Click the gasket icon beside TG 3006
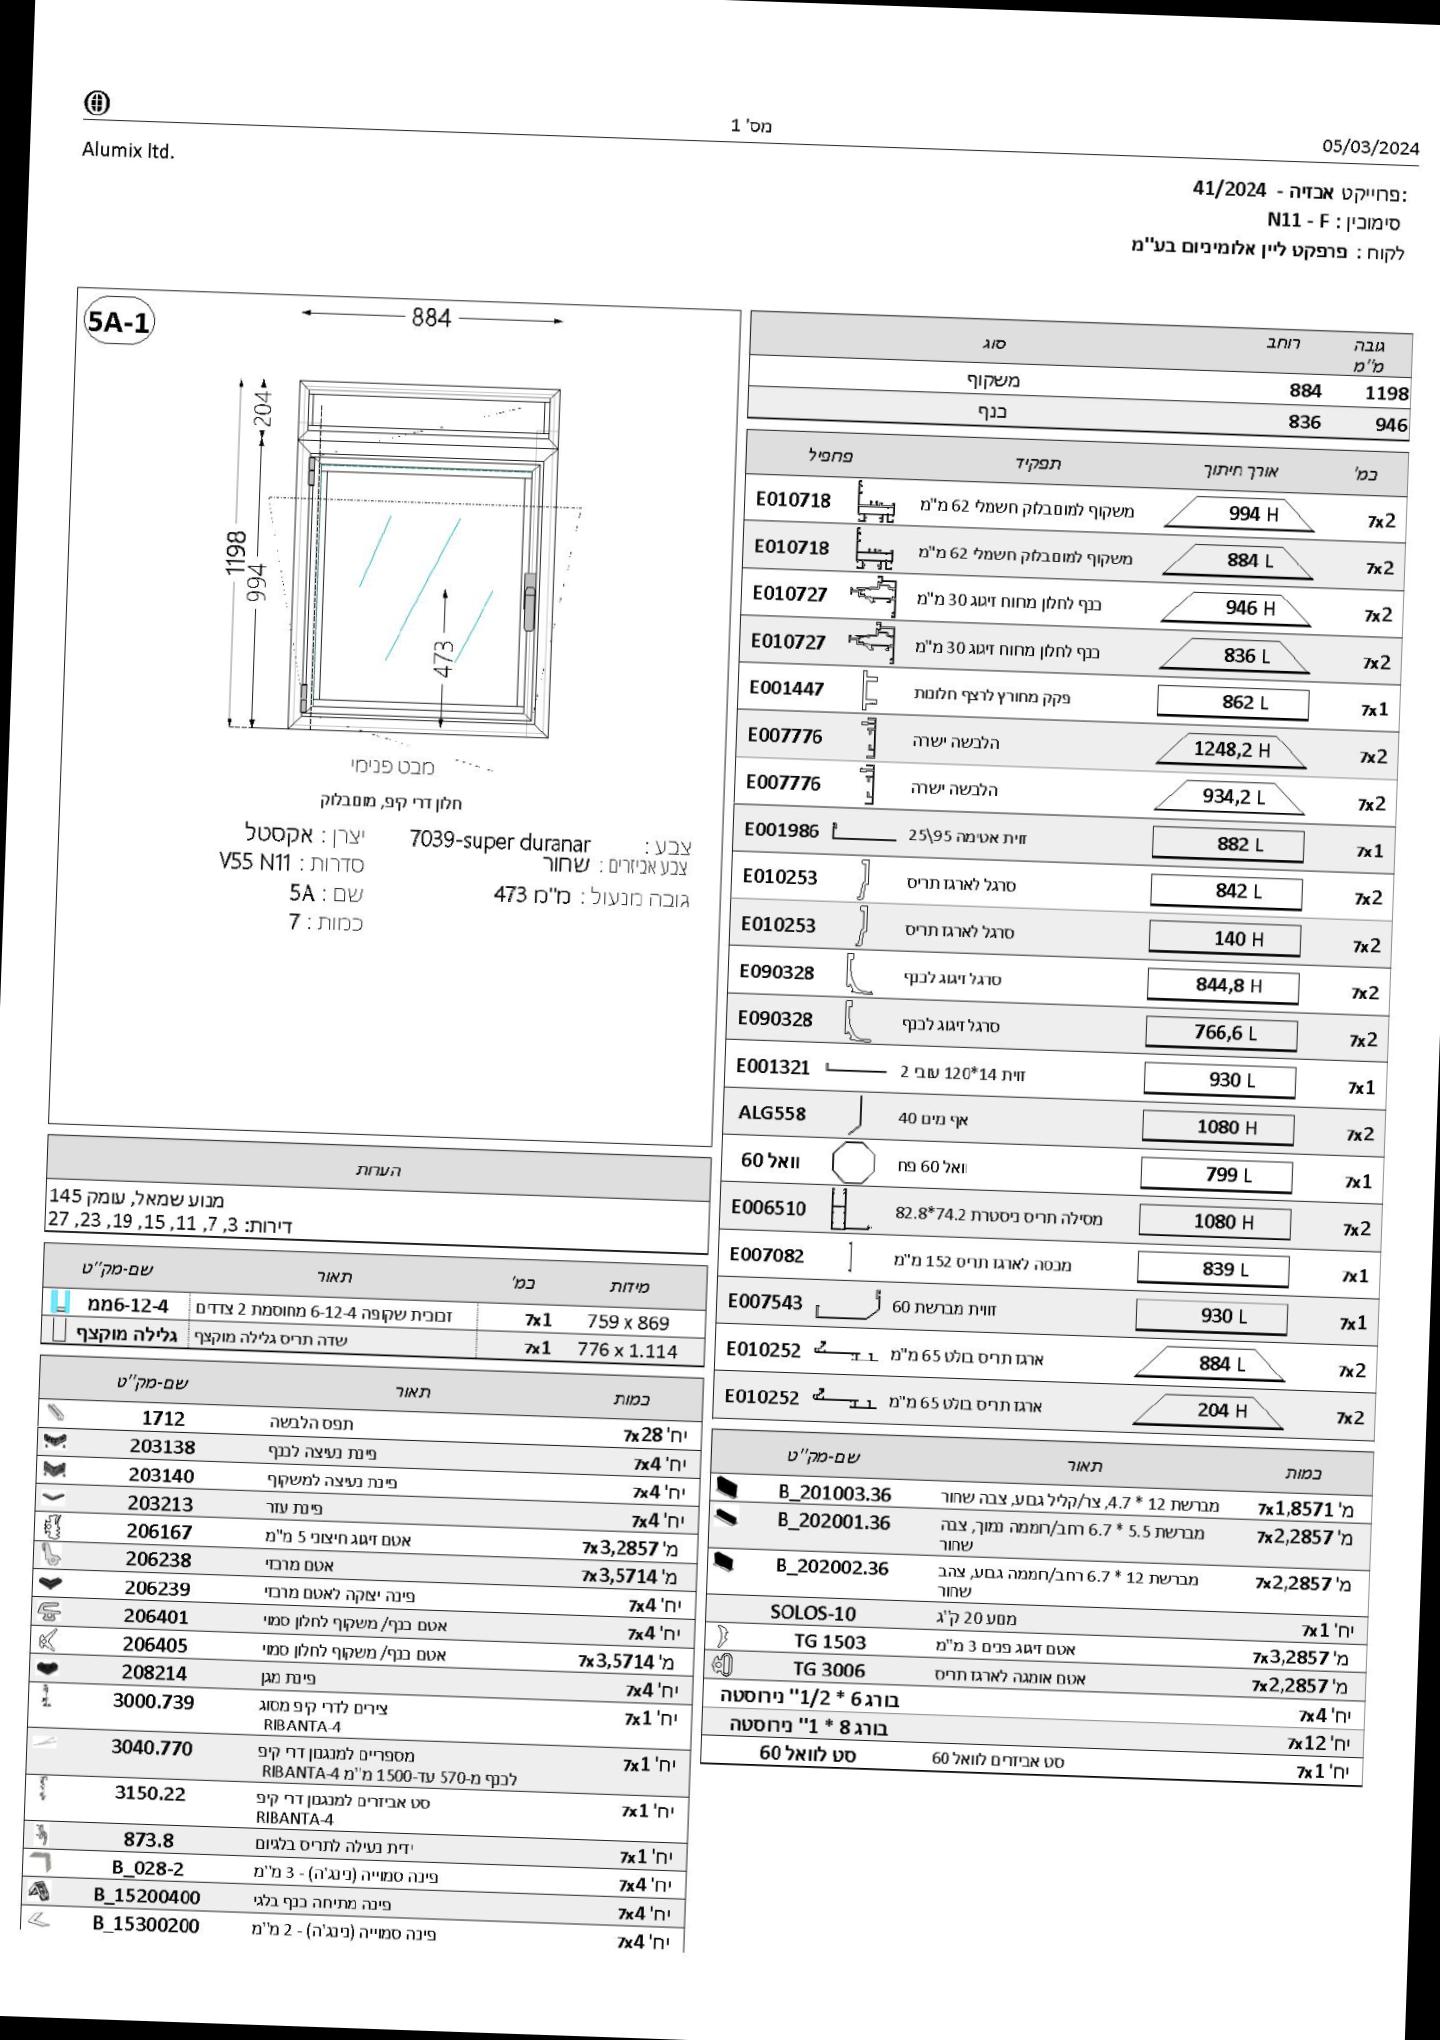The width and height of the screenshot is (1440, 2040). [722, 1665]
